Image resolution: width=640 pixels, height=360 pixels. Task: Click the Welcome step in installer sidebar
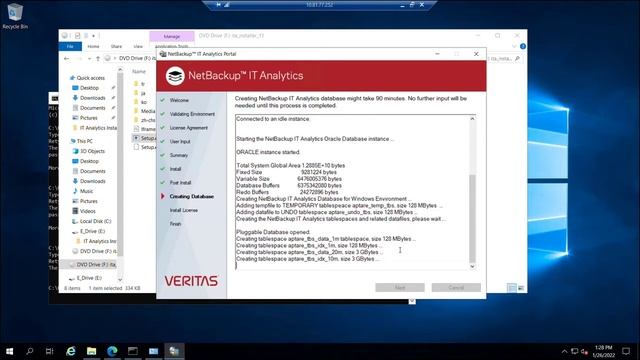pos(179,100)
